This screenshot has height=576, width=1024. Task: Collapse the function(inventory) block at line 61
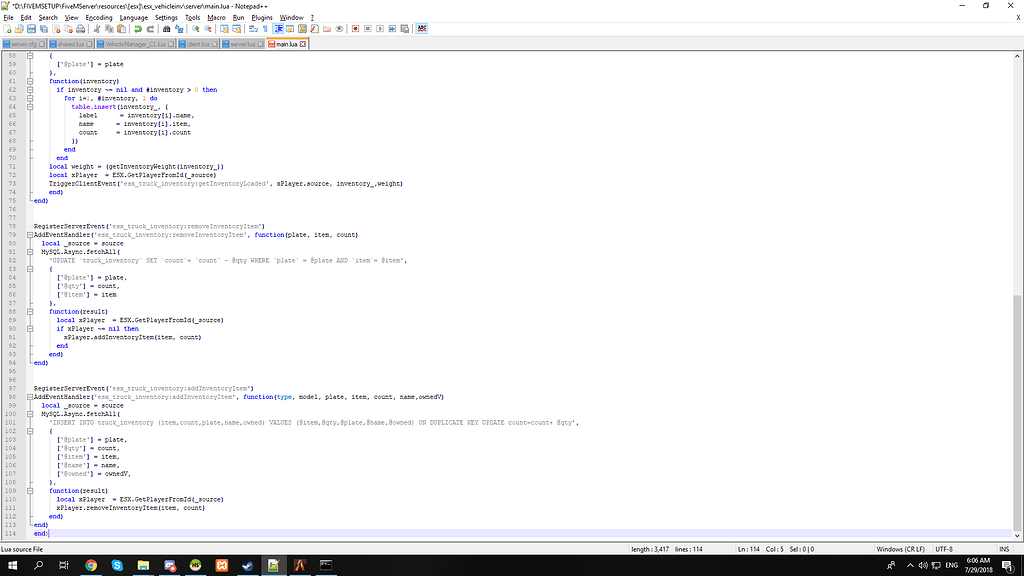pyautogui.click(x=30, y=81)
